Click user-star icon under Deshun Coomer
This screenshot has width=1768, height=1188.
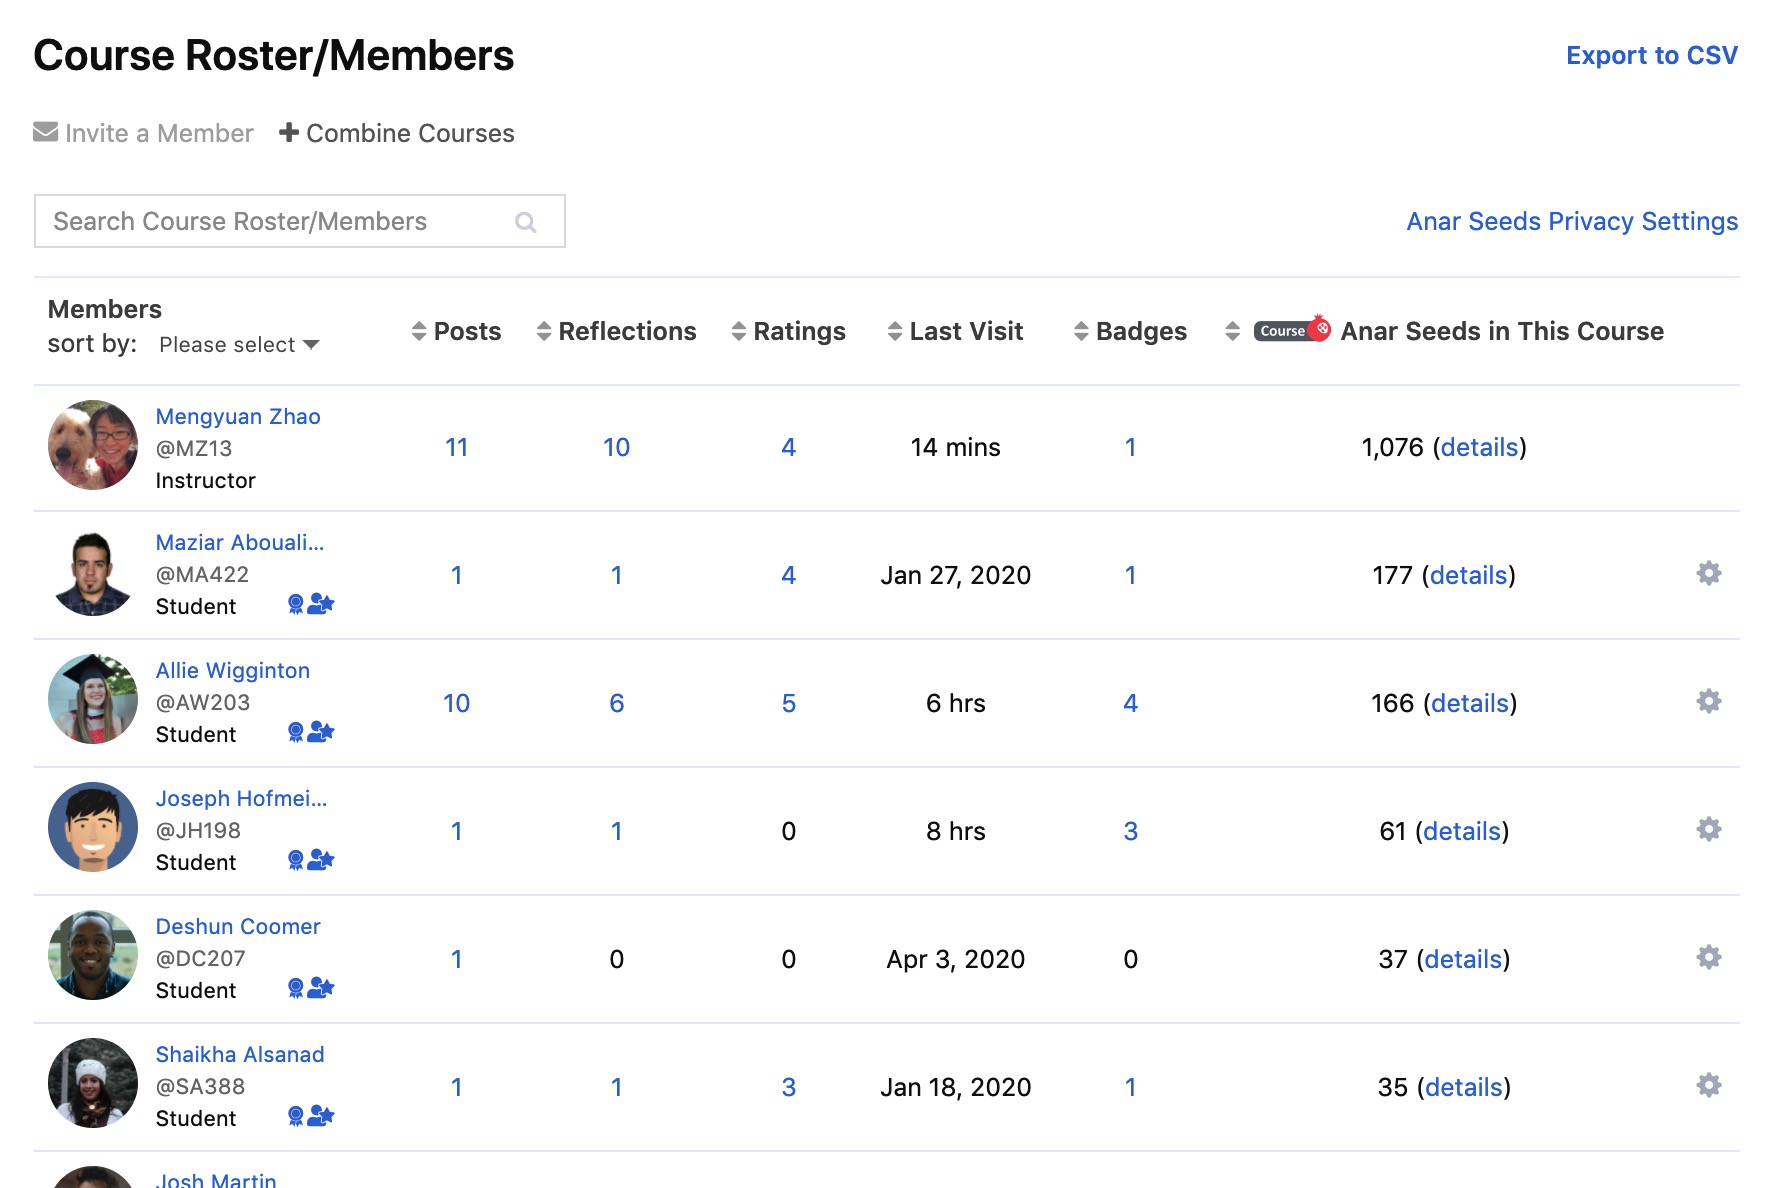click(321, 987)
